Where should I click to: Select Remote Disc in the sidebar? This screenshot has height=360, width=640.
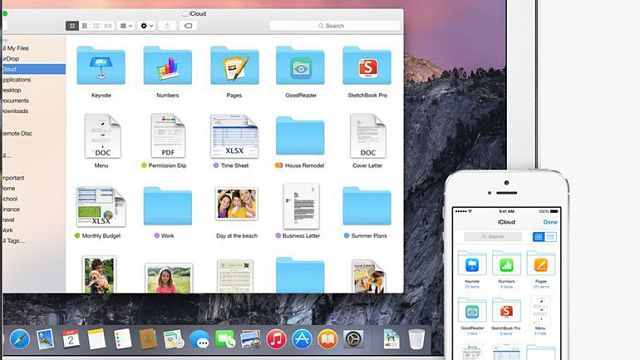(x=17, y=133)
